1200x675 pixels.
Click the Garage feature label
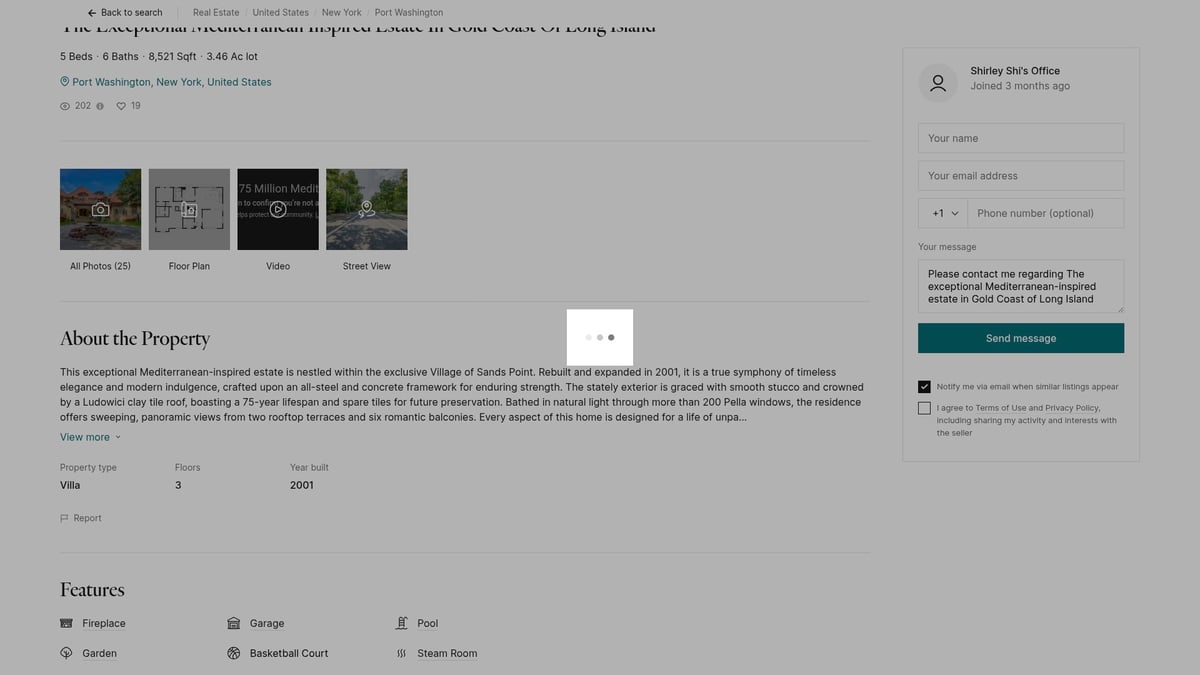coord(267,623)
